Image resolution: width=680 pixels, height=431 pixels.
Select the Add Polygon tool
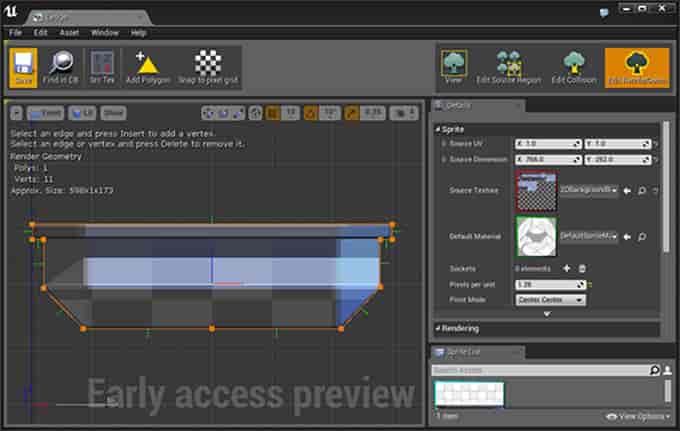pyautogui.click(x=148, y=67)
